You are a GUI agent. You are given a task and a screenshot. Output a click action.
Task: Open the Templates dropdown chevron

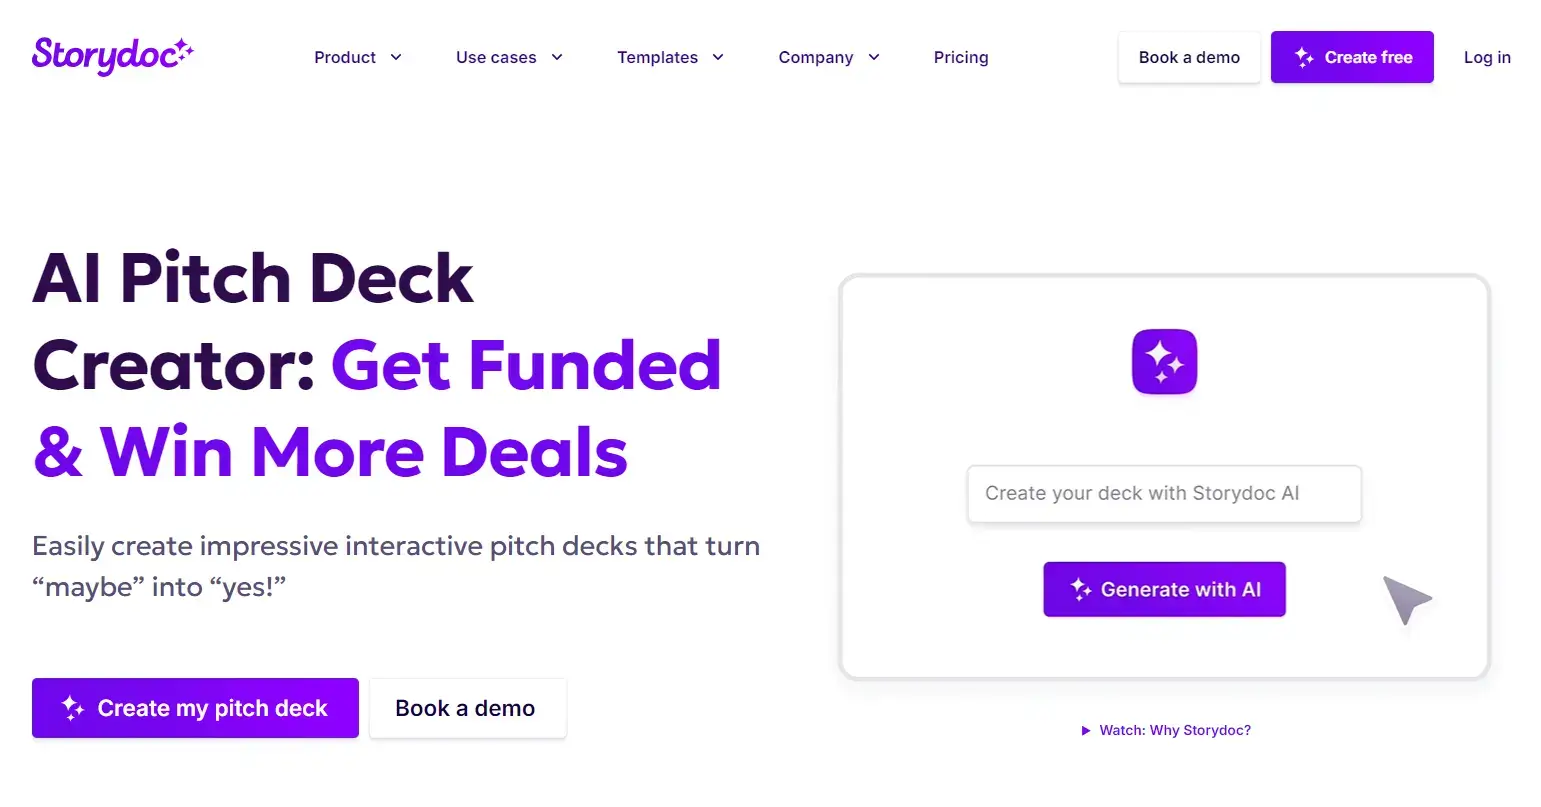click(x=718, y=57)
